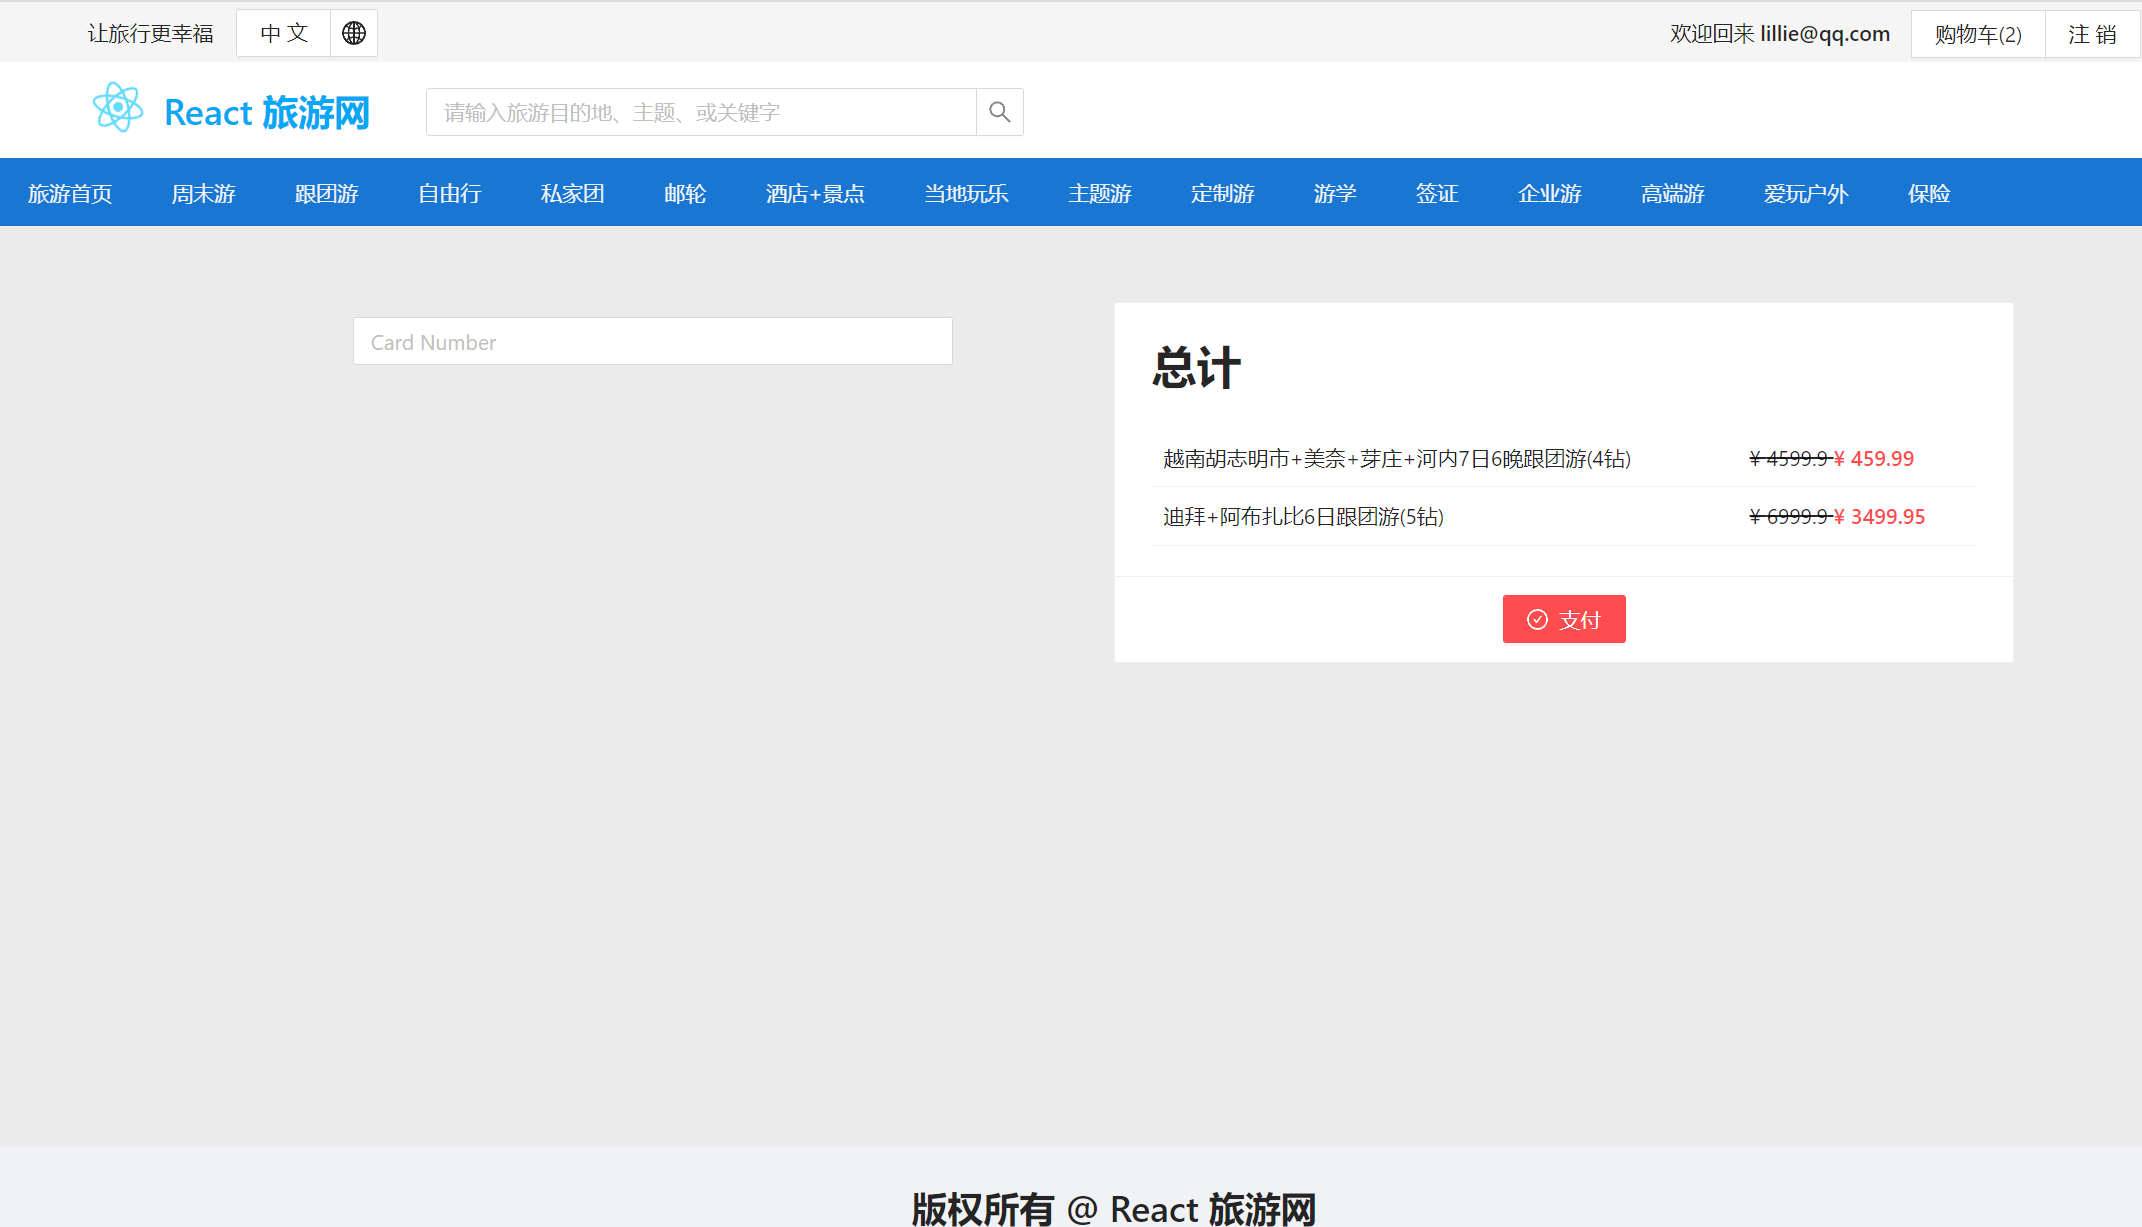Click the React 旅游网 site title

tap(266, 112)
